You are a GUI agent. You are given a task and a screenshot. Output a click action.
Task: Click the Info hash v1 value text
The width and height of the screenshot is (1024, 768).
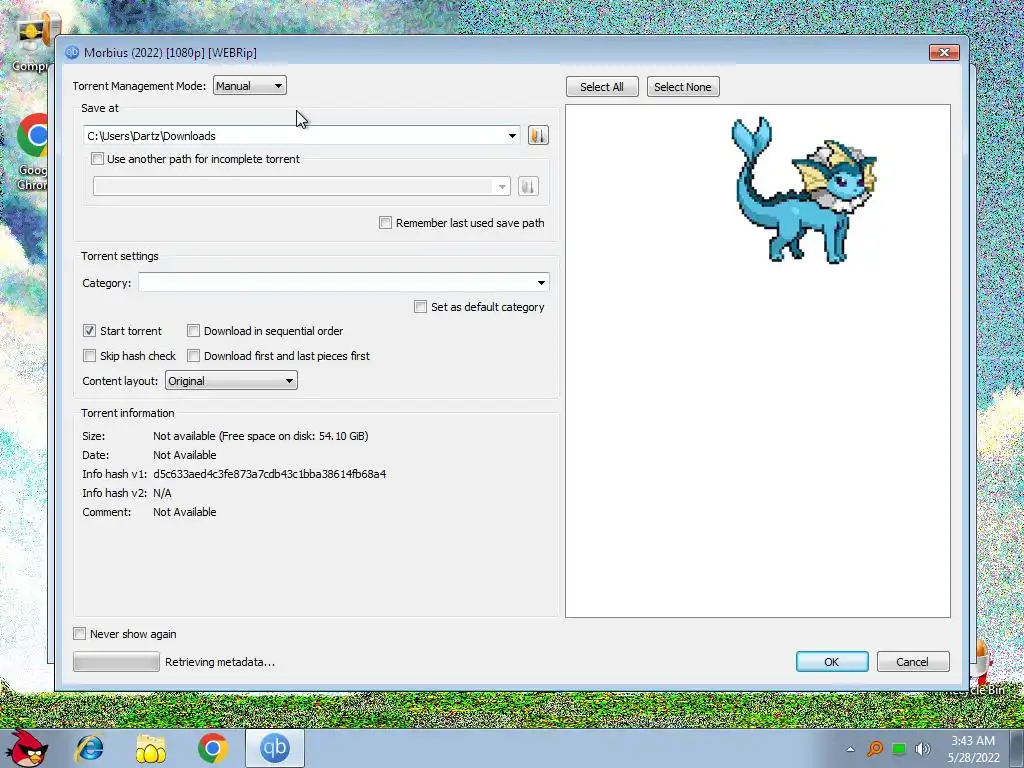coord(270,473)
